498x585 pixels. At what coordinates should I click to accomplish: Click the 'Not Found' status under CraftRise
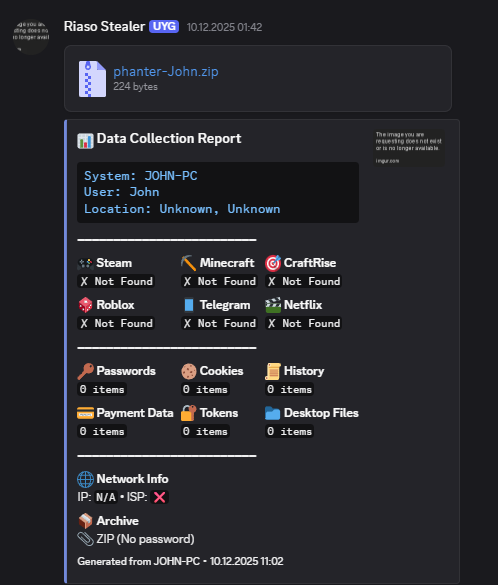click(304, 281)
